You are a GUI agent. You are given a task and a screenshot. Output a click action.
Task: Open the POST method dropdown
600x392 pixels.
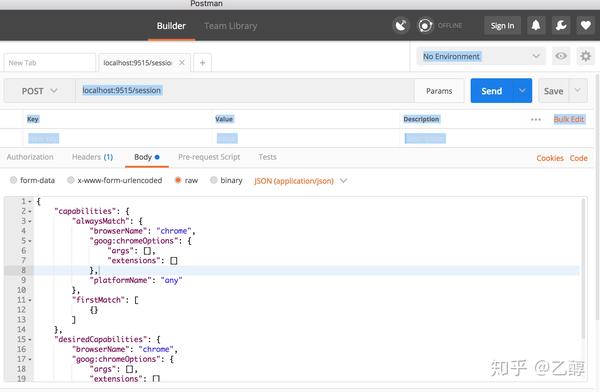point(39,91)
